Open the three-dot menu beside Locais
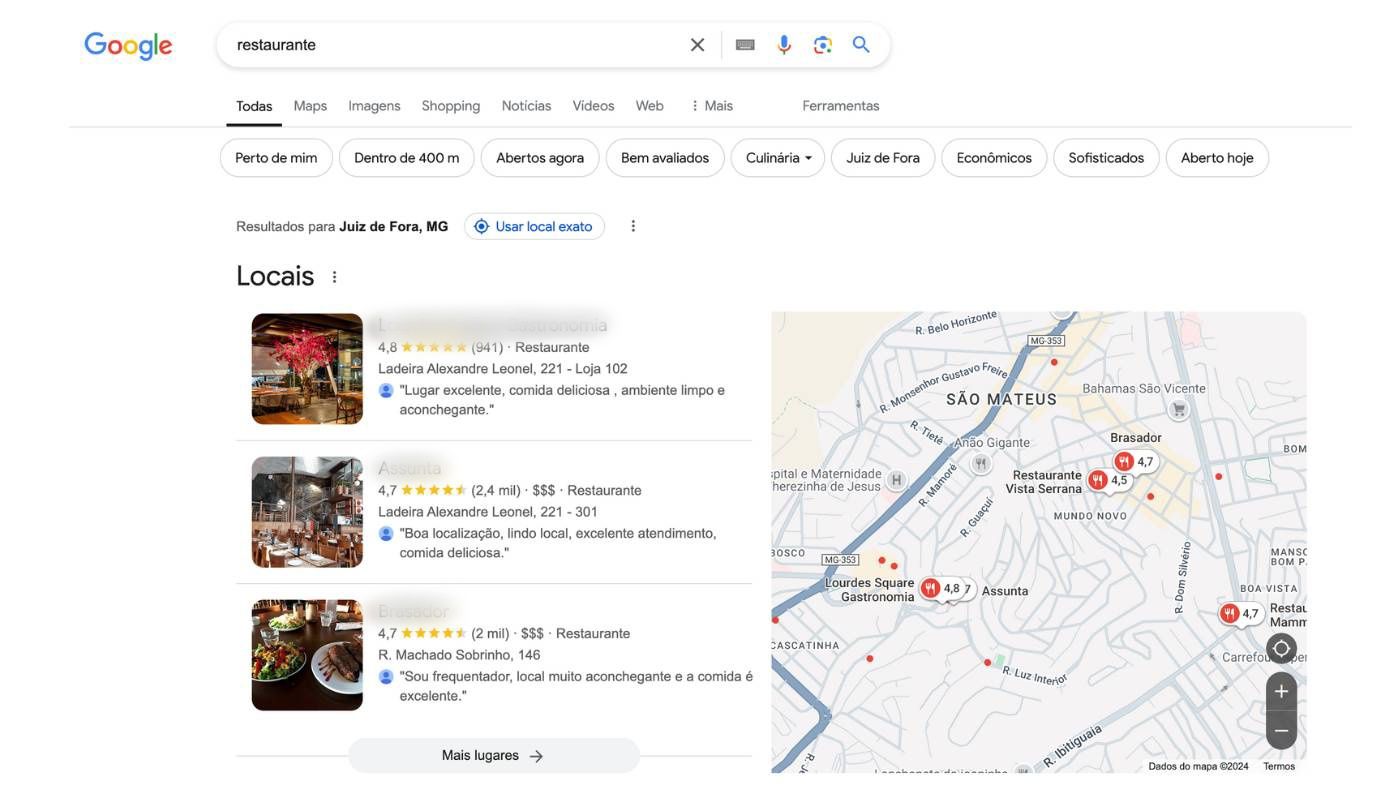The image size is (1400, 788). (335, 276)
